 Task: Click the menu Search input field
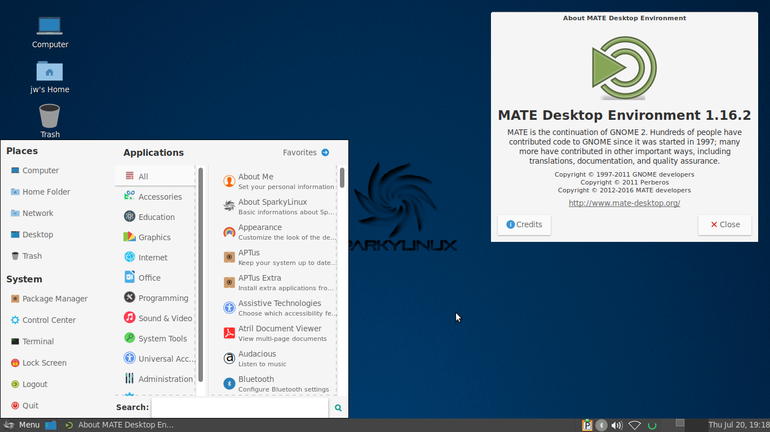(x=240, y=407)
